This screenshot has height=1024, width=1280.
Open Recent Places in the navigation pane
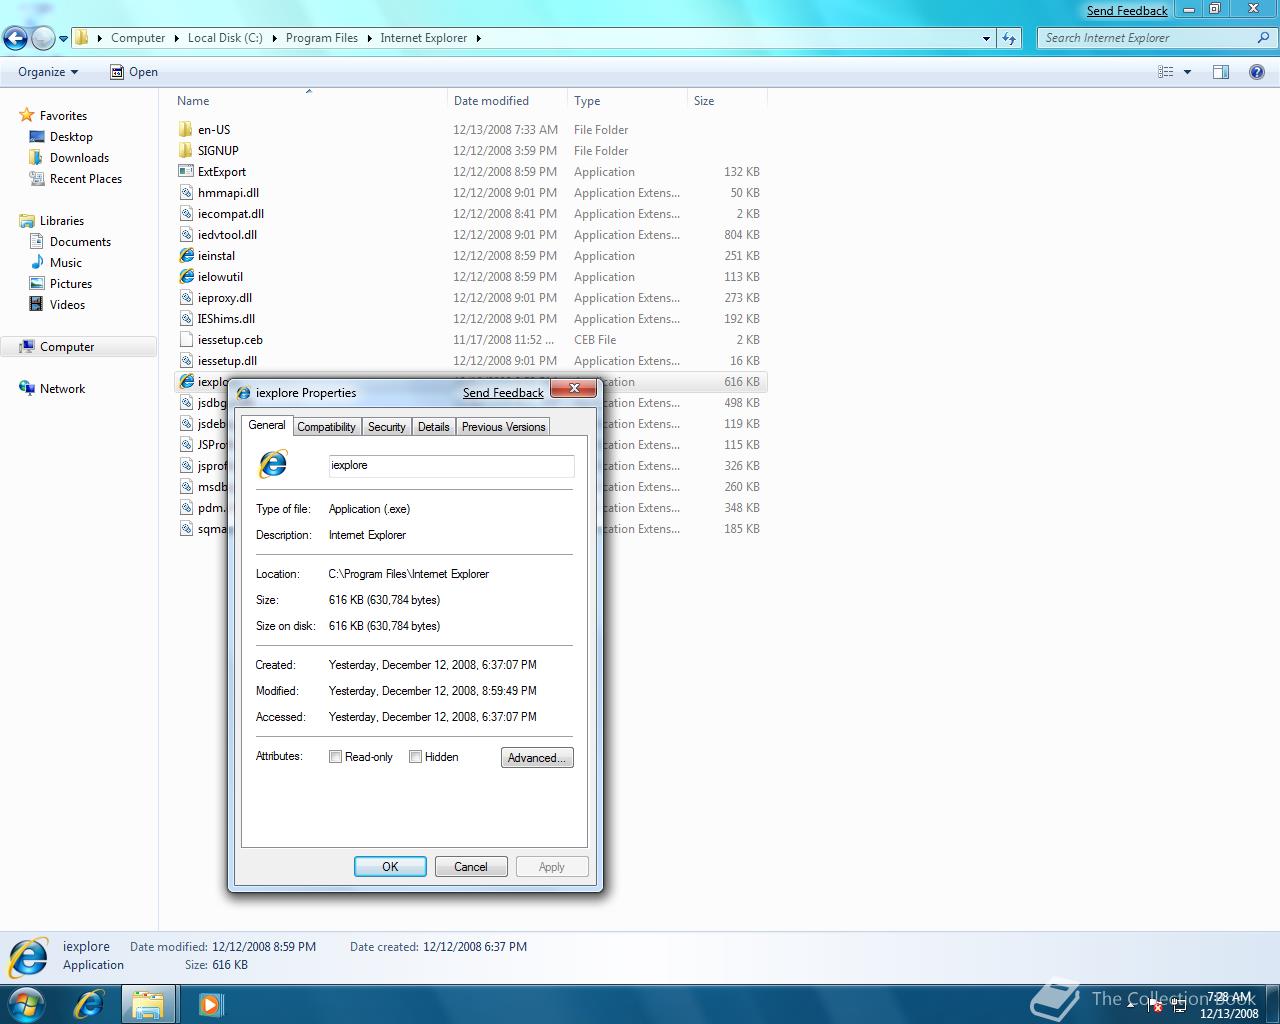[x=86, y=179]
